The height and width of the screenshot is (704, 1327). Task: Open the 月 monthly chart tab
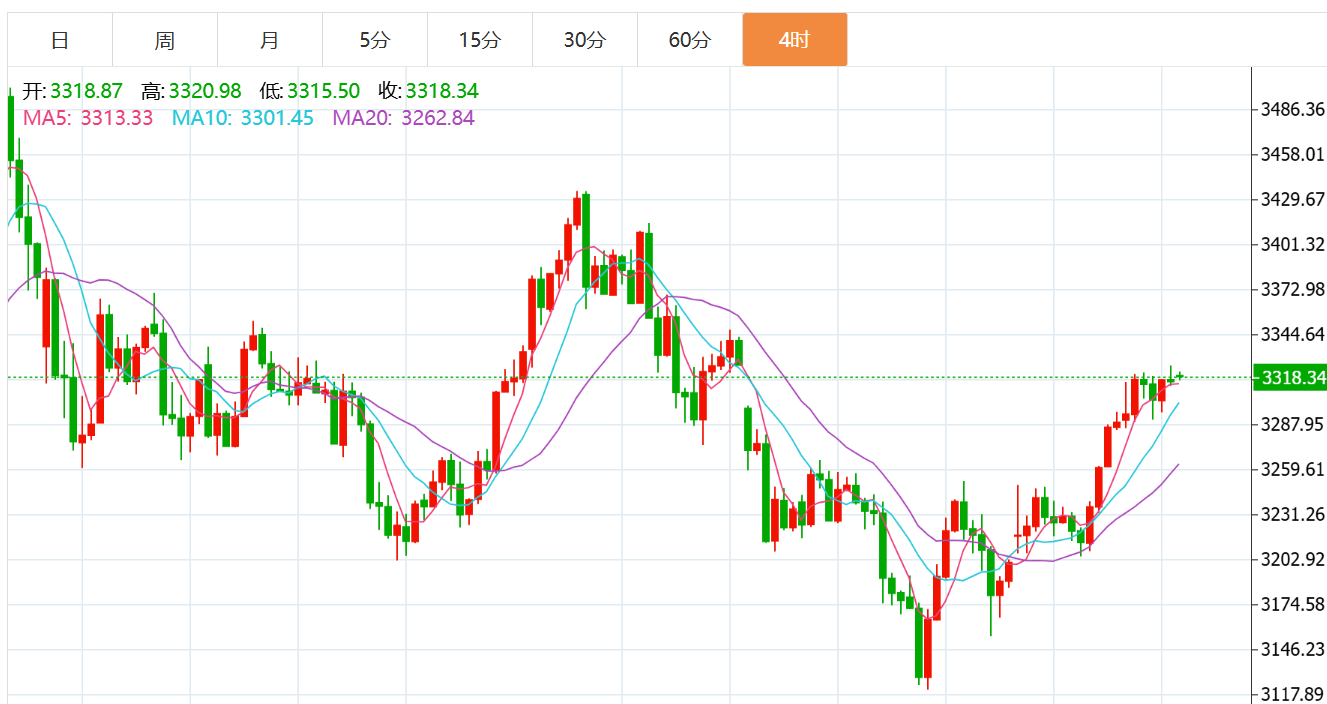point(270,40)
